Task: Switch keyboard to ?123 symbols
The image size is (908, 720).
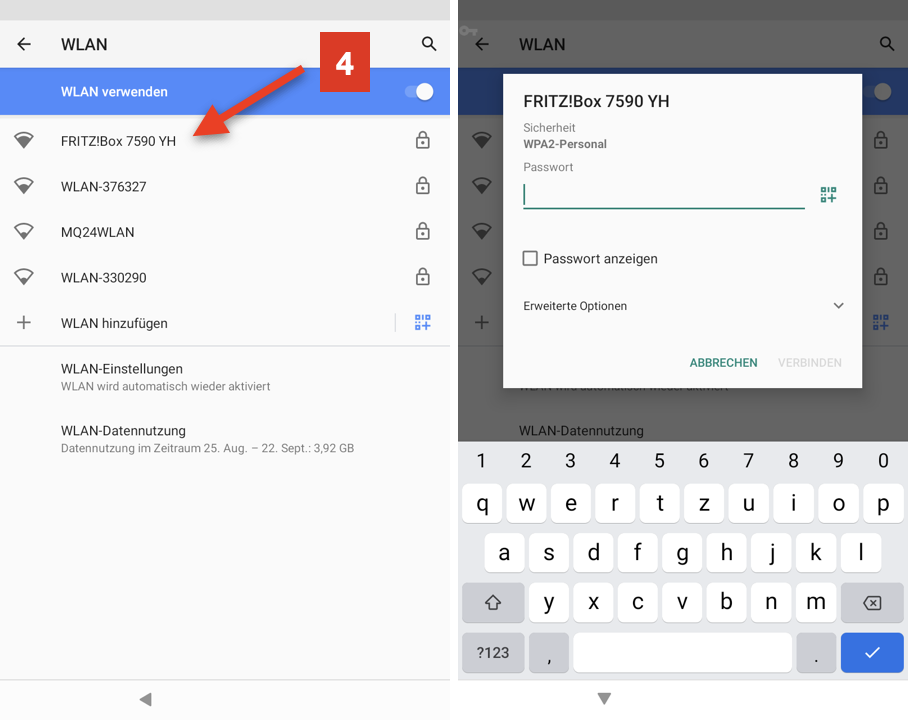Action: (x=493, y=652)
